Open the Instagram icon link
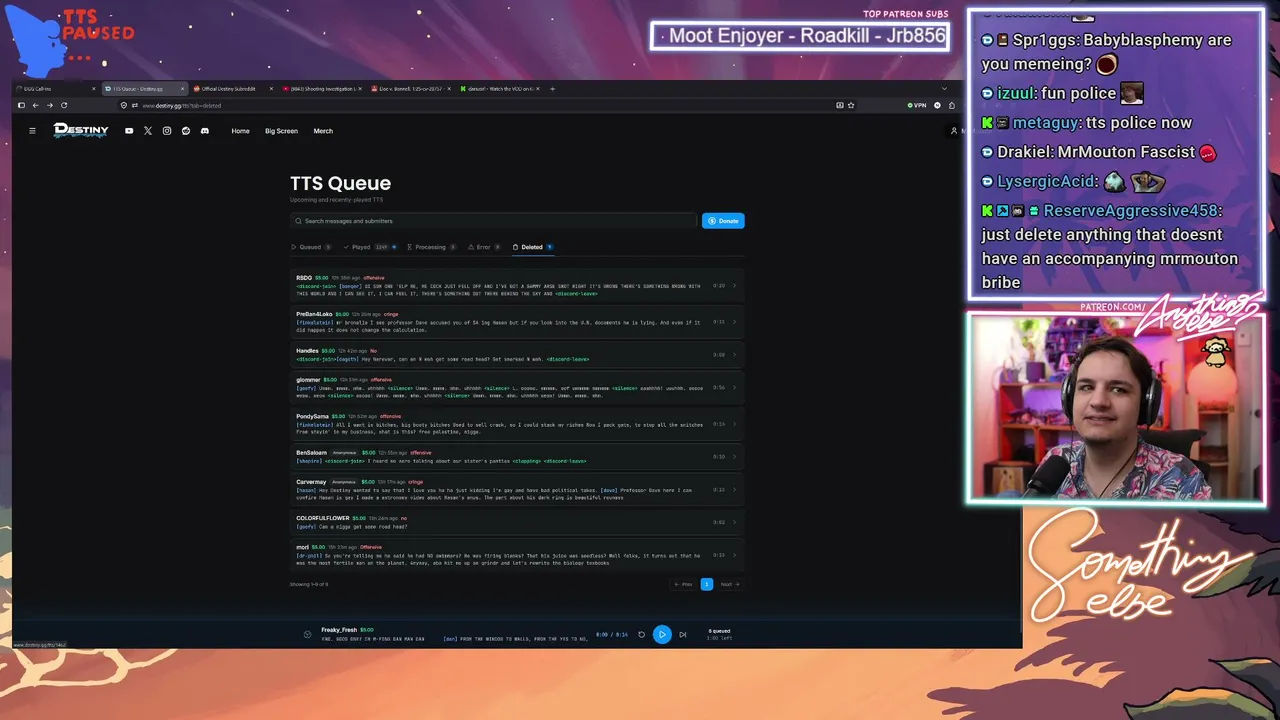1280x720 pixels. click(167, 131)
